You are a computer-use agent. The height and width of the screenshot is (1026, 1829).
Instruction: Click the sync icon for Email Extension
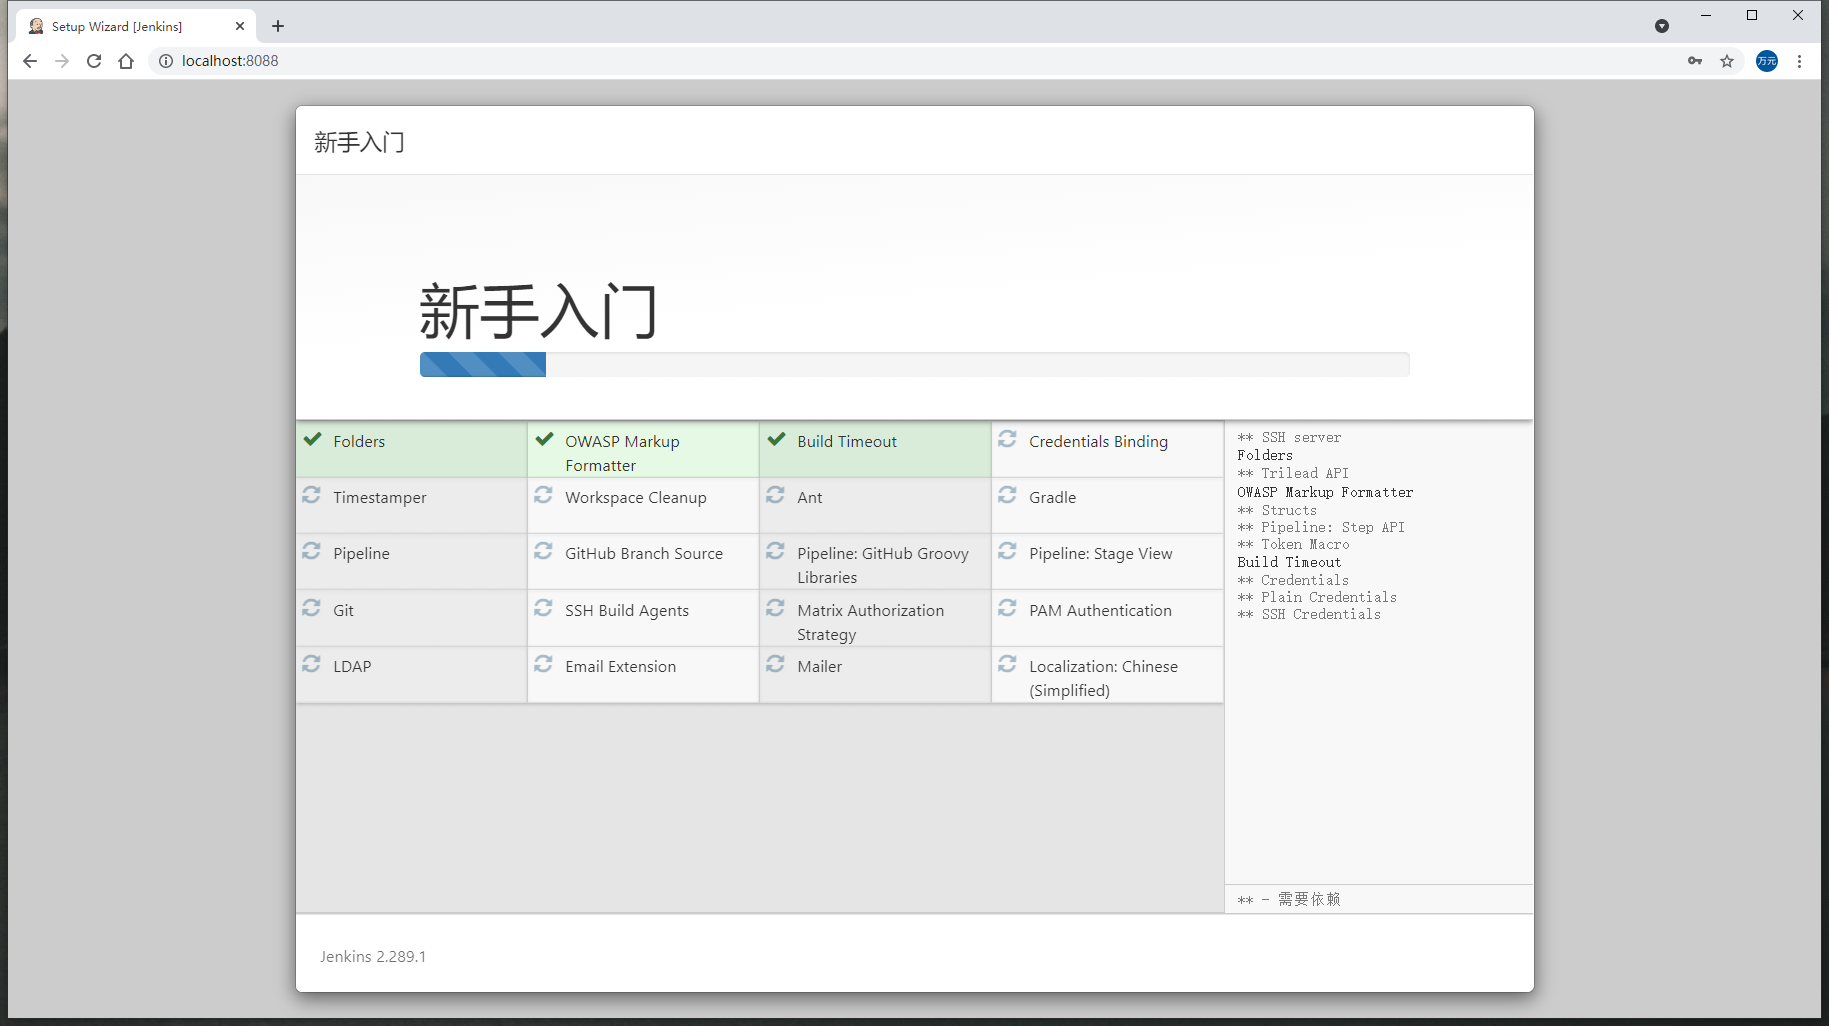(x=543, y=664)
